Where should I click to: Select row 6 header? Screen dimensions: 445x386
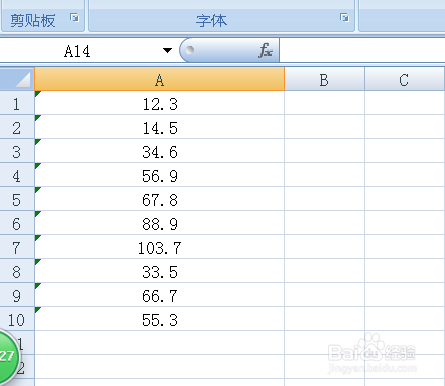[x=17, y=223]
